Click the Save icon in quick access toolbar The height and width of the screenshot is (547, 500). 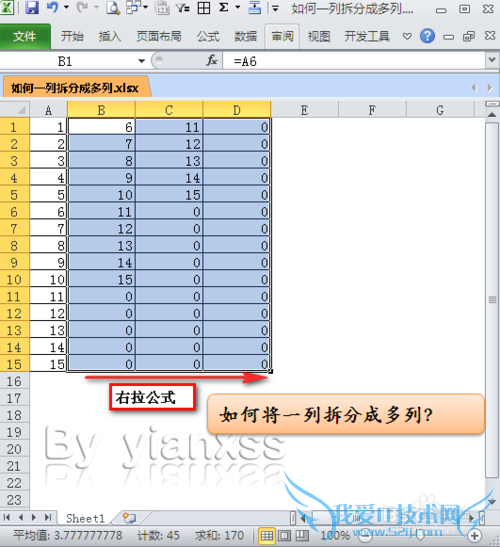[32, 7]
